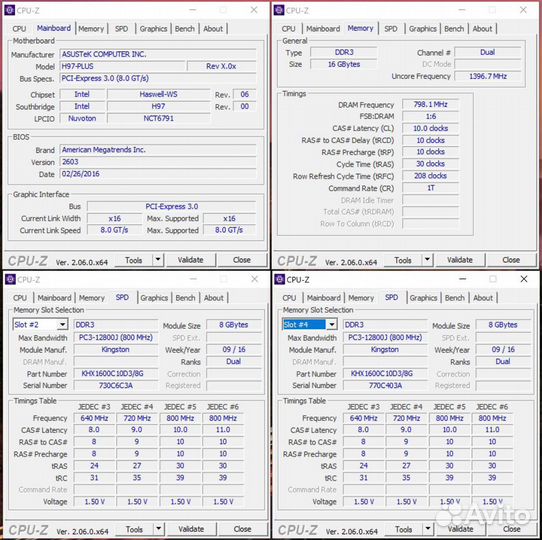
Task: Expand the Slot #4 memory slot selector
Action: click(x=331, y=324)
